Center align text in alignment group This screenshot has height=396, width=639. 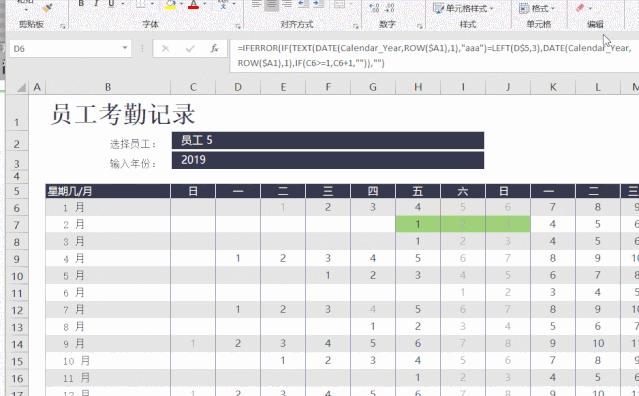(271, 5)
